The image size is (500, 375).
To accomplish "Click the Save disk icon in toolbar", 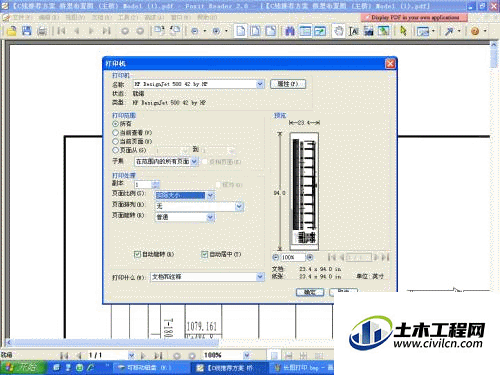I will point(27,31).
